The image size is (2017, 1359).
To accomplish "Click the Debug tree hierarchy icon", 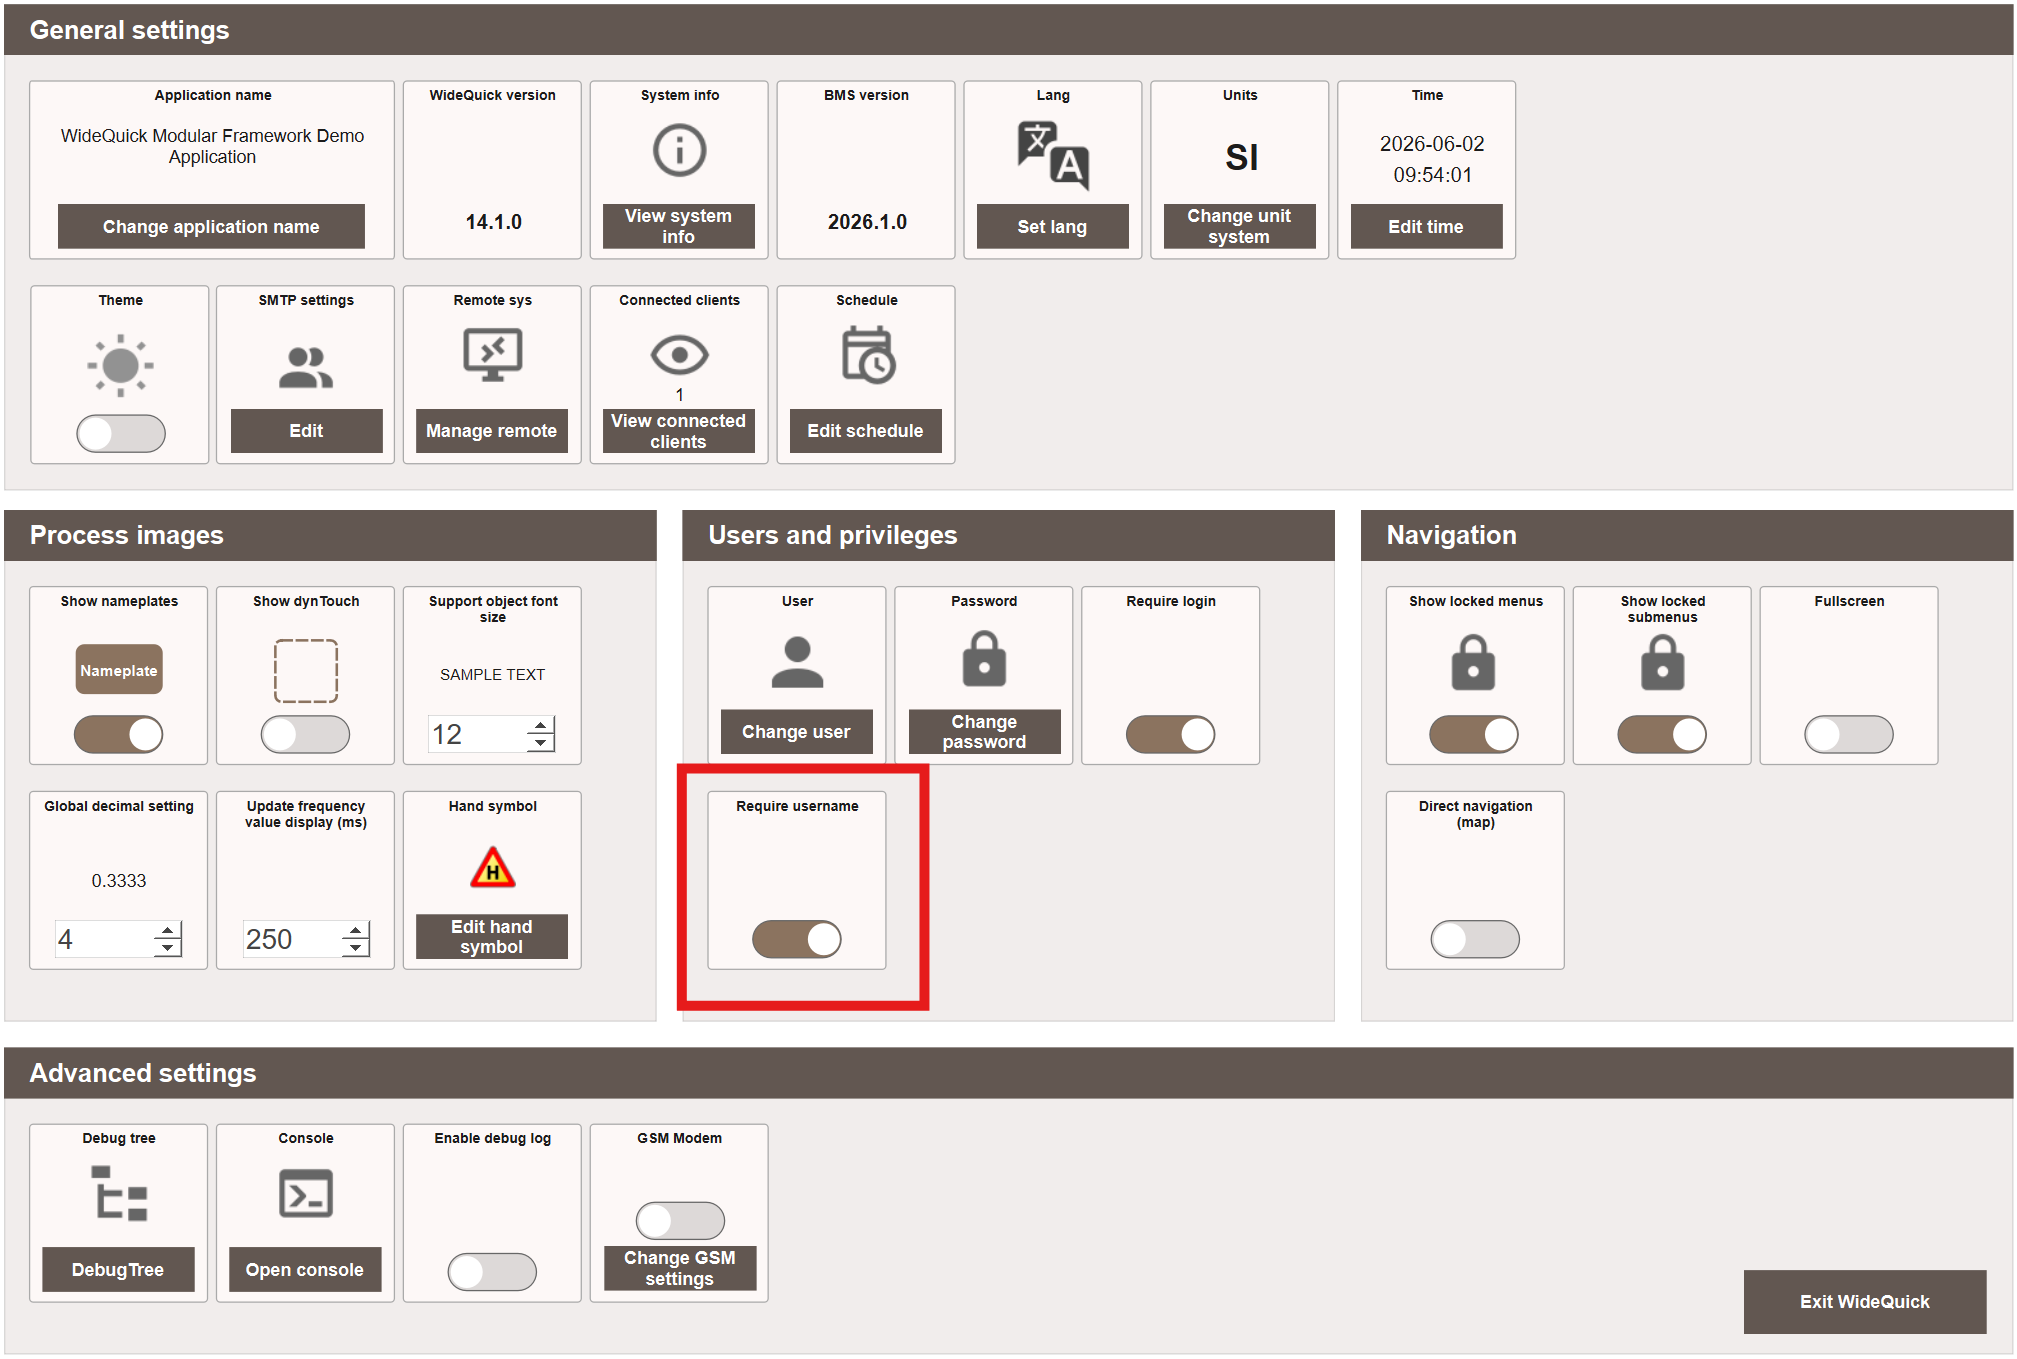I will [119, 1193].
